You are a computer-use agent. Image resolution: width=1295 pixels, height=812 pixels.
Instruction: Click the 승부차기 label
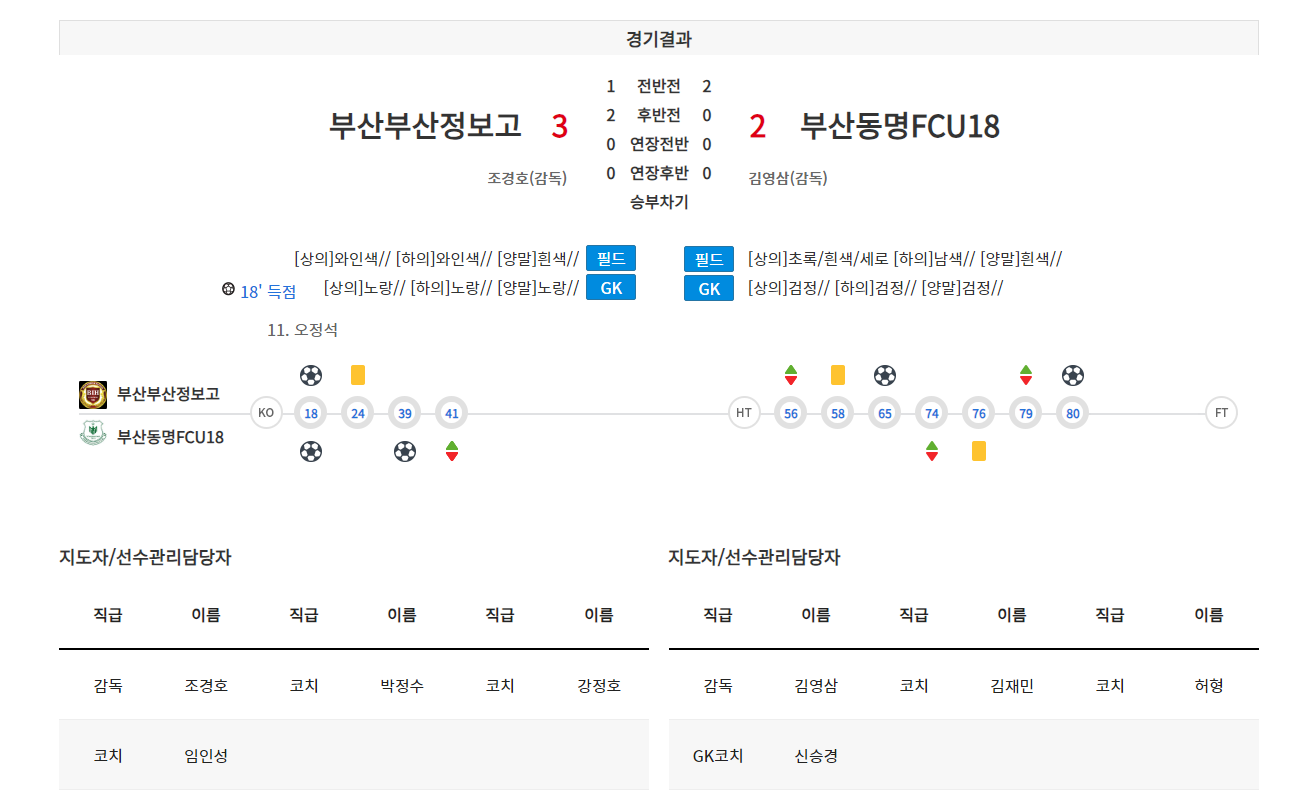tap(659, 202)
